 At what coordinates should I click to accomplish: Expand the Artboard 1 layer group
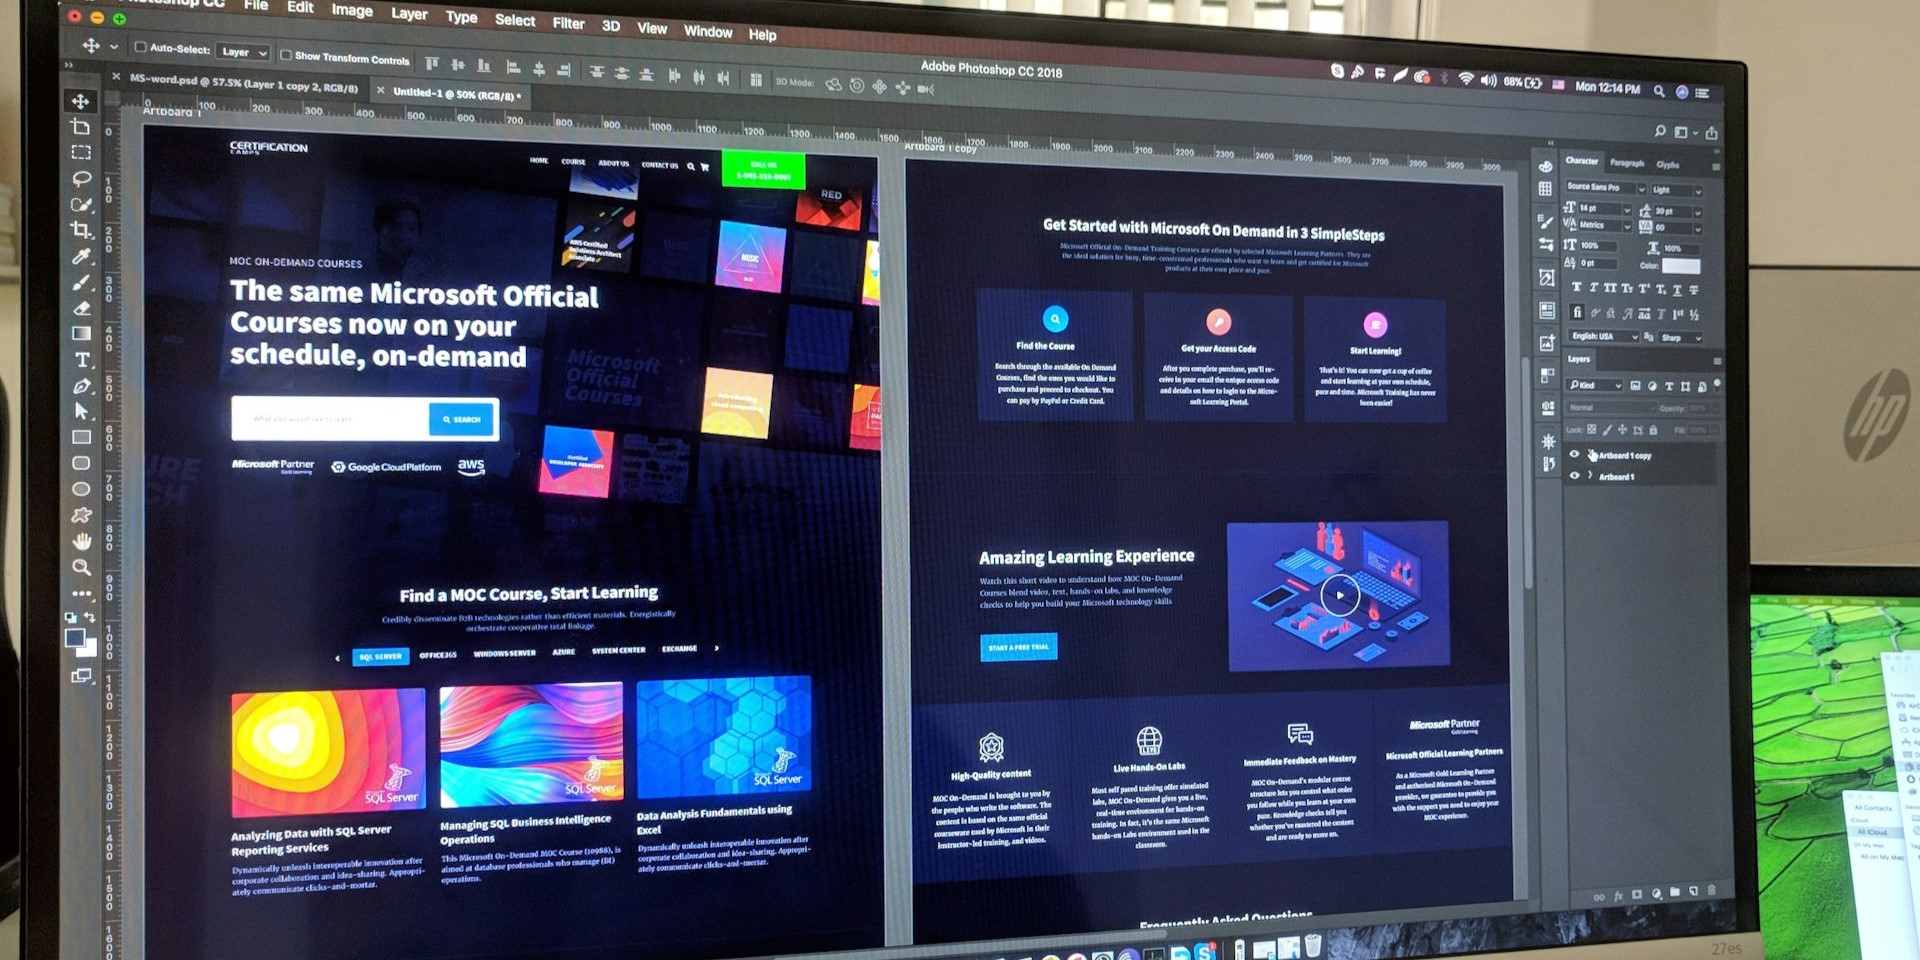click(x=1590, y=475)
